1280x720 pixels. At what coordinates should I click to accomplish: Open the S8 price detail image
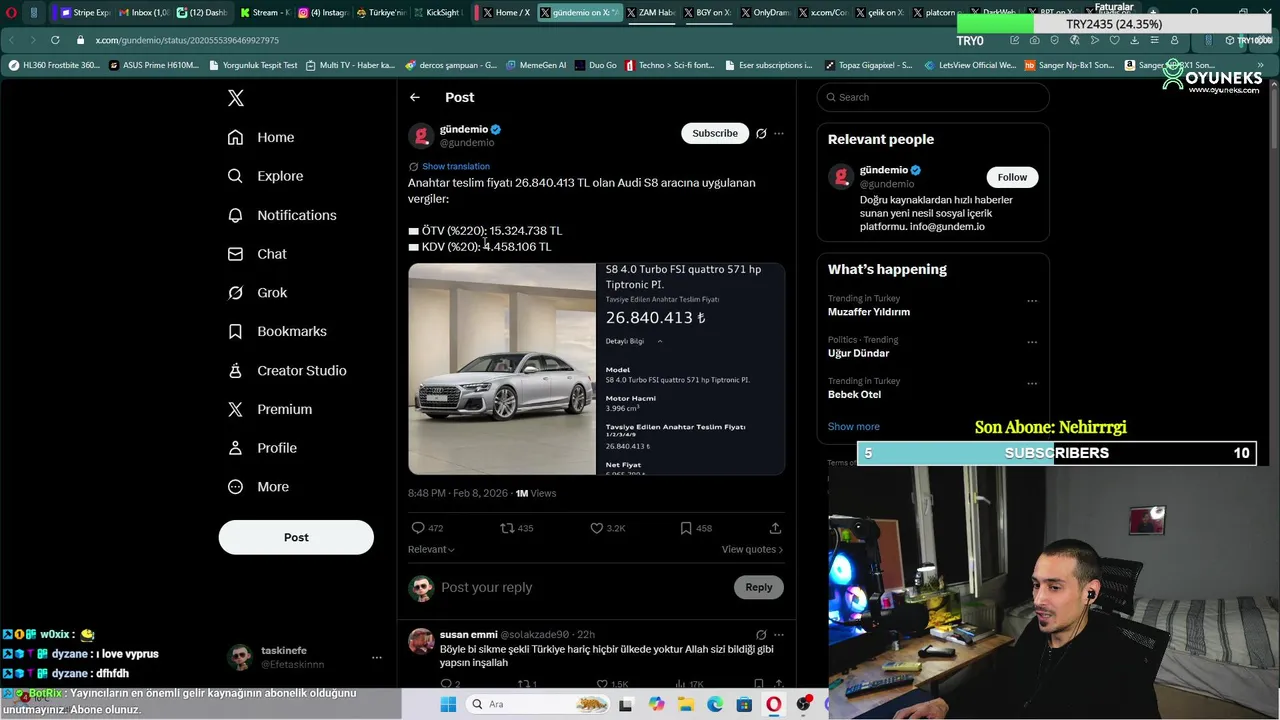(691, 369)
